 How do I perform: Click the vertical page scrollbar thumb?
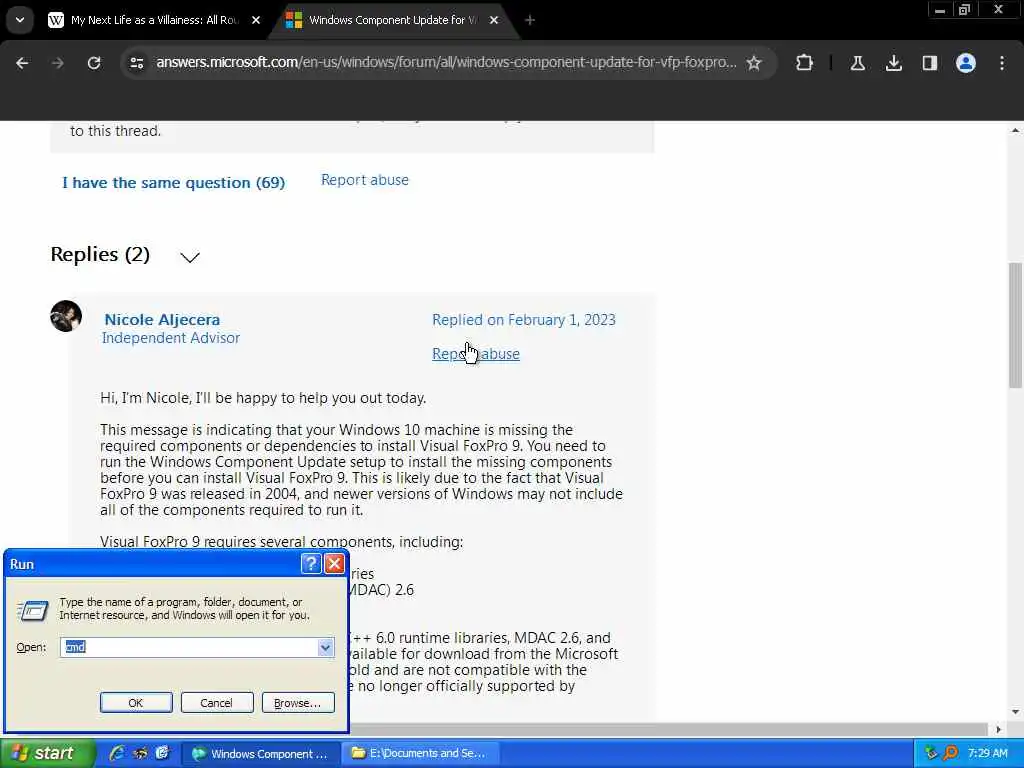(x=1015, y=325)
